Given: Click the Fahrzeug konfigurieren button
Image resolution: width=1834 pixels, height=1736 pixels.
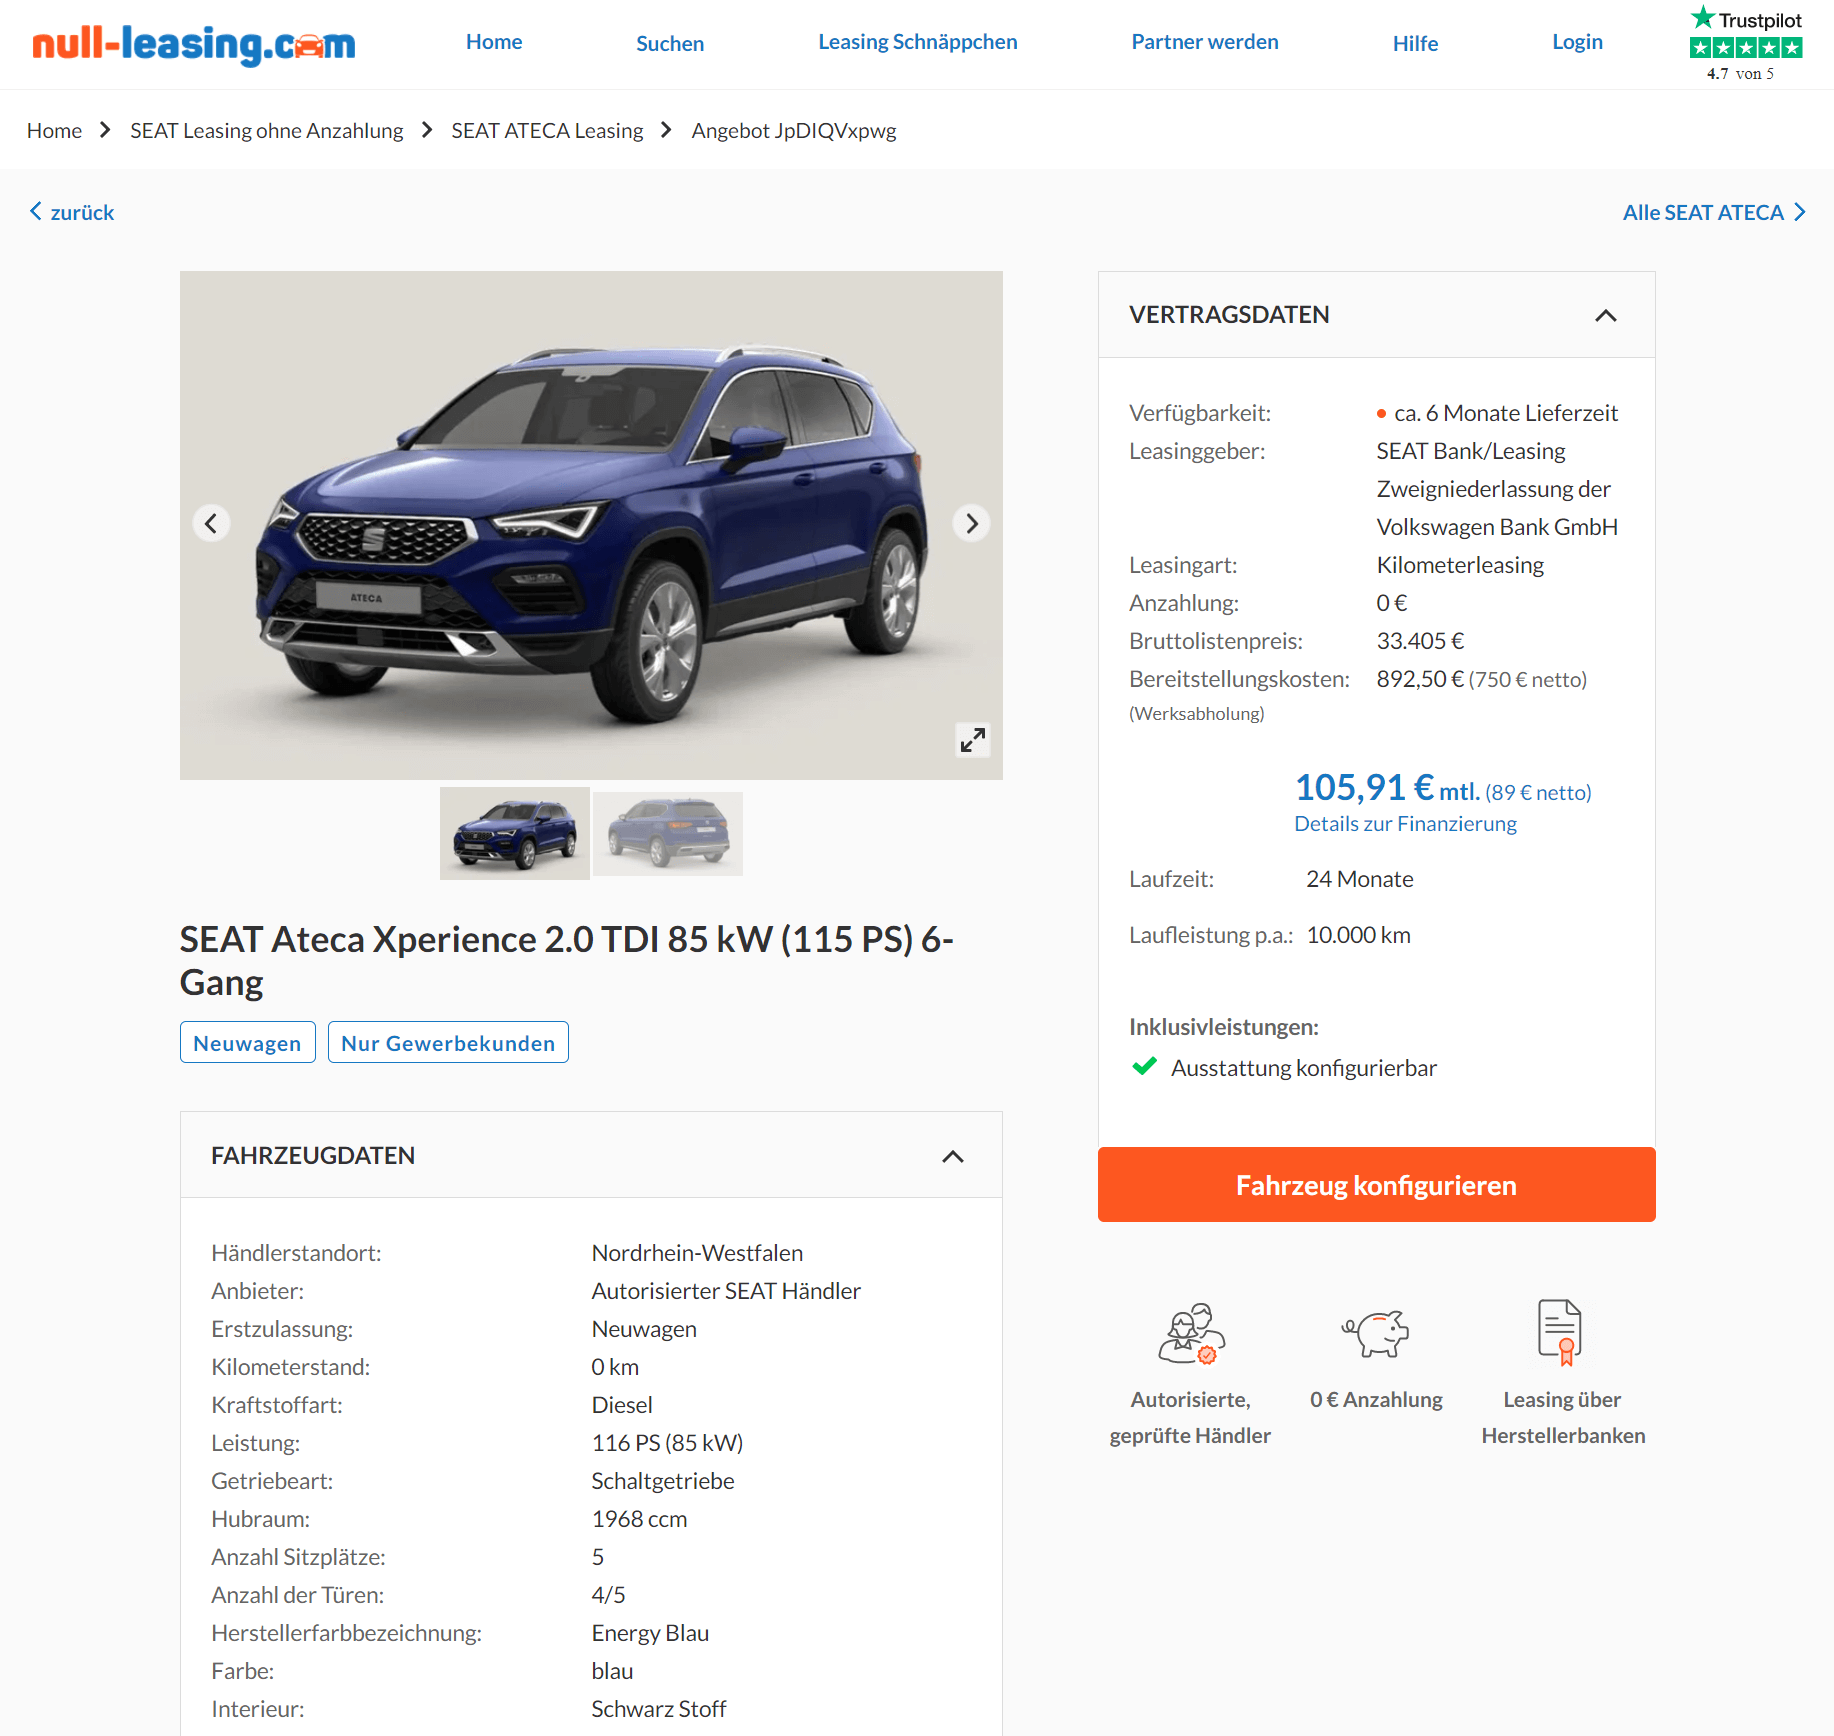Looking at the screenshot, I should (1376, 1184).
